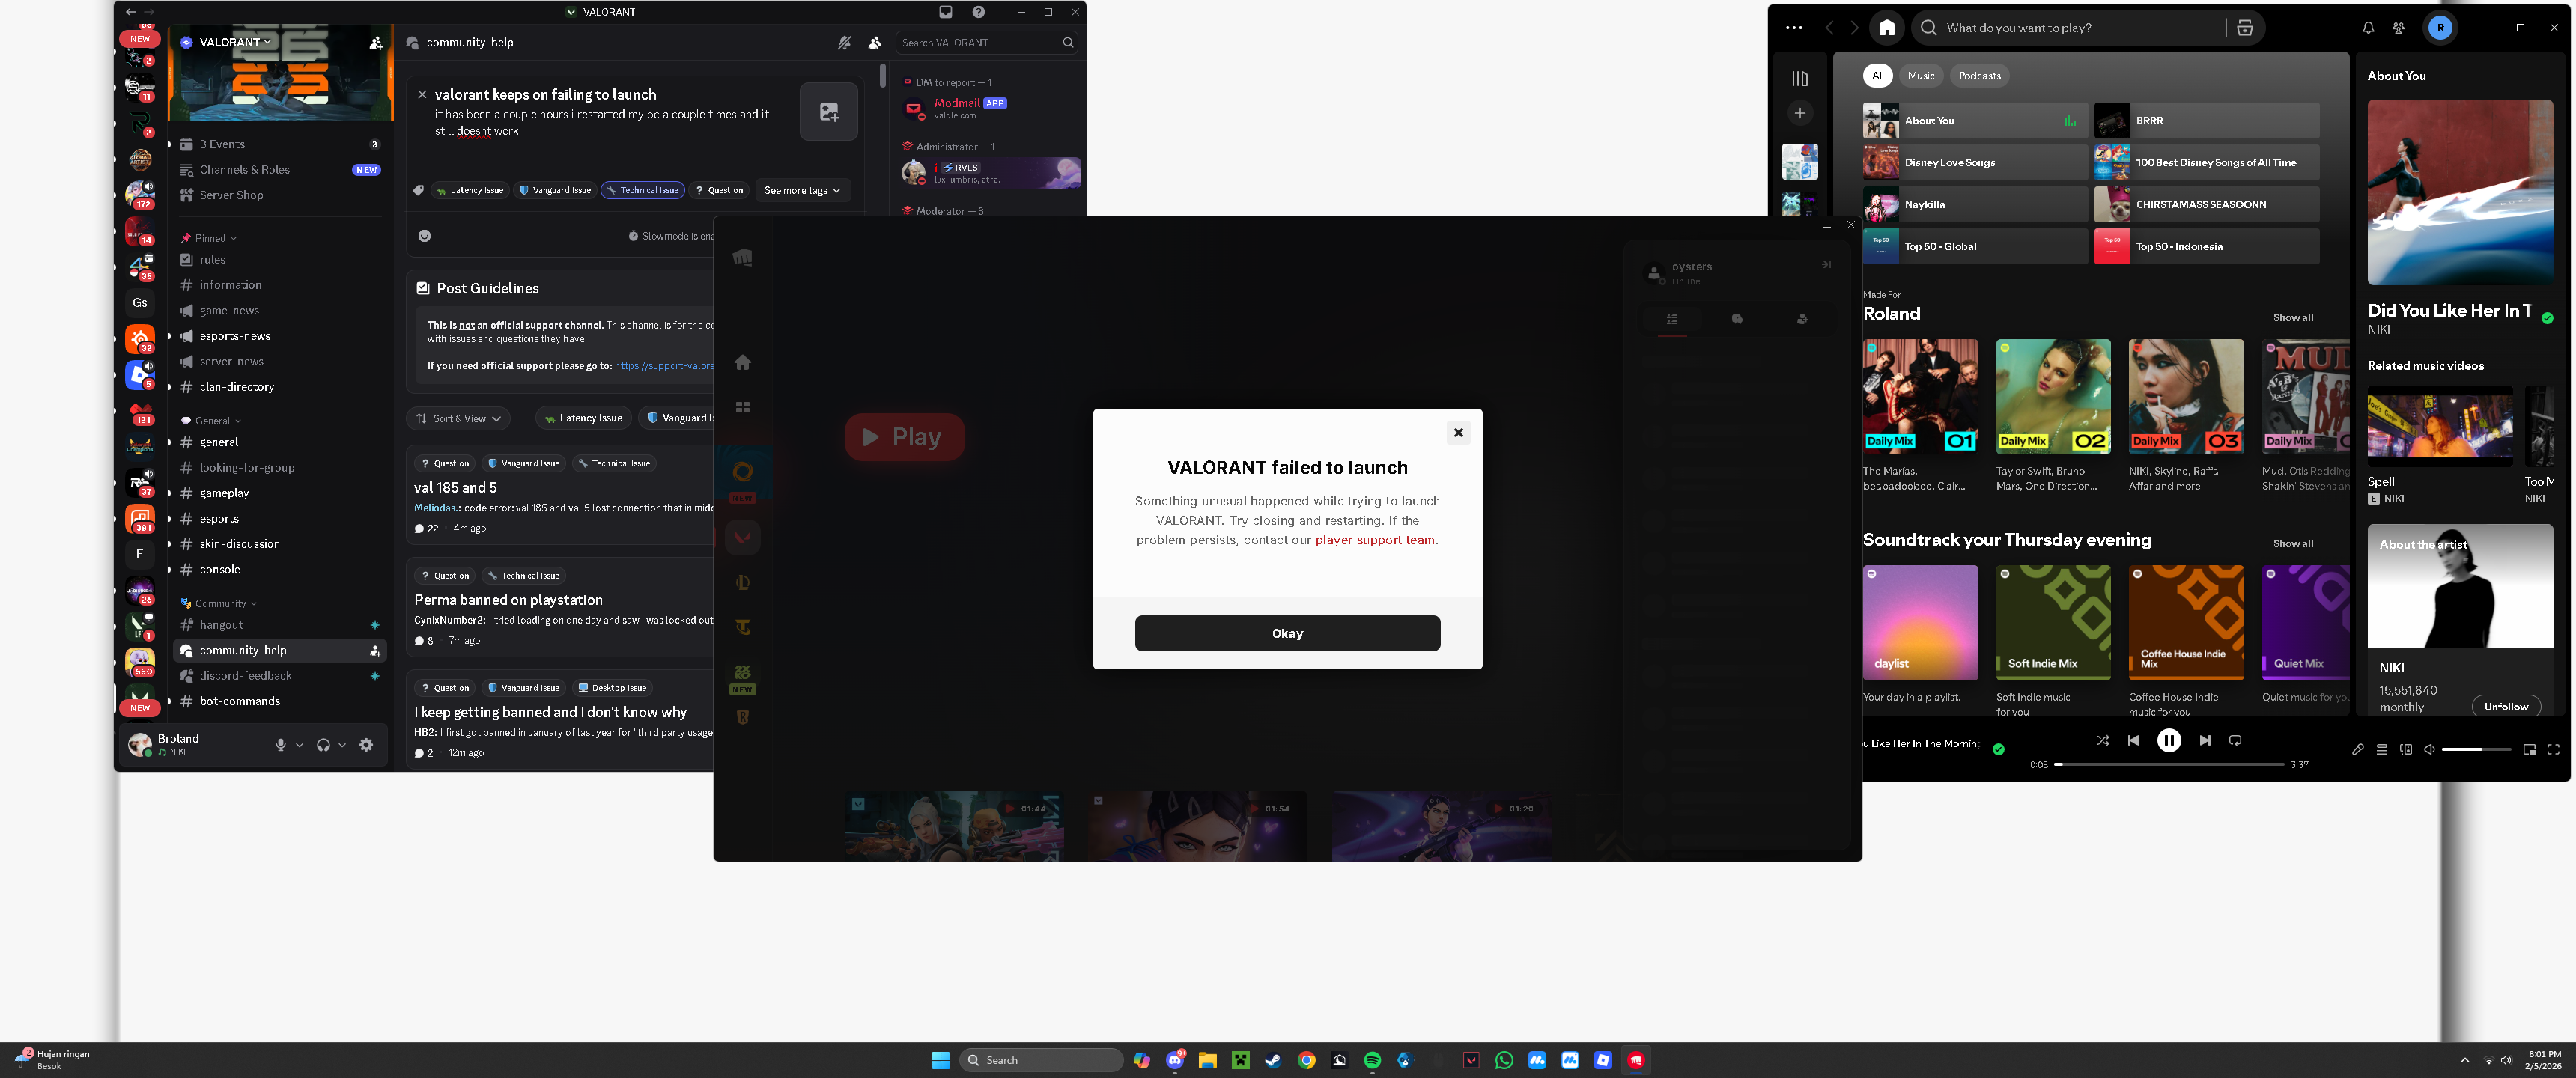2576x1078 pixels.
Task: Open the Sort & View dropdown
Action: [x=458, y=418]
